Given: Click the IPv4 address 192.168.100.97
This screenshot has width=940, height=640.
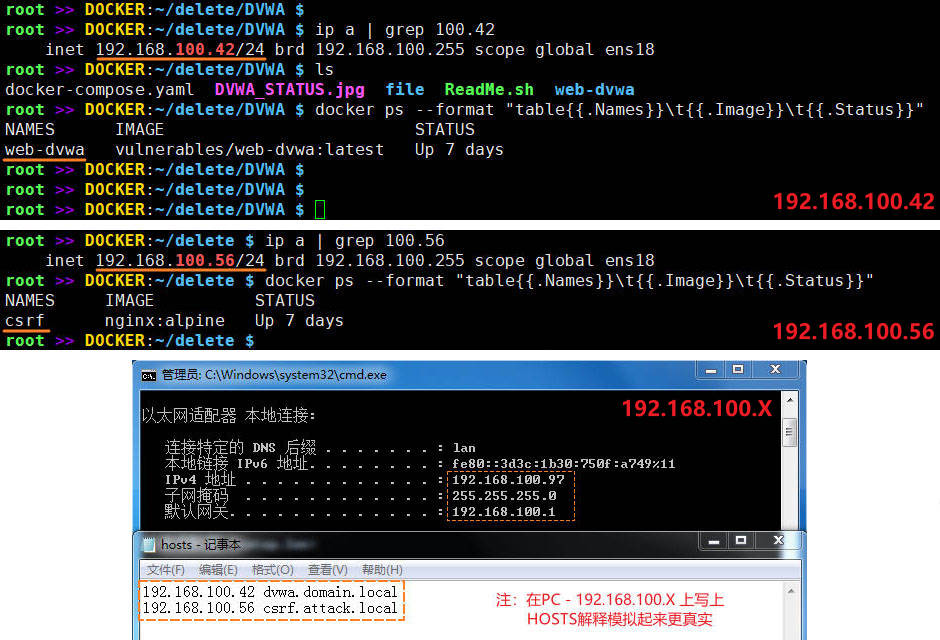Looking at the screenshot, I should click(x=508, y=479).
